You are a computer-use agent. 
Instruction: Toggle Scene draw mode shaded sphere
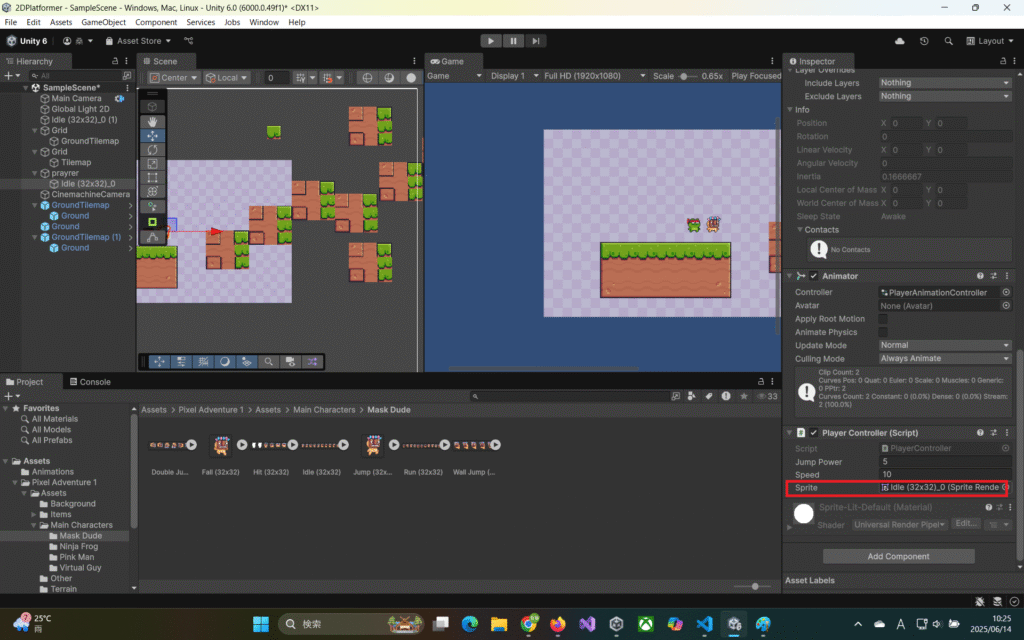411,77
